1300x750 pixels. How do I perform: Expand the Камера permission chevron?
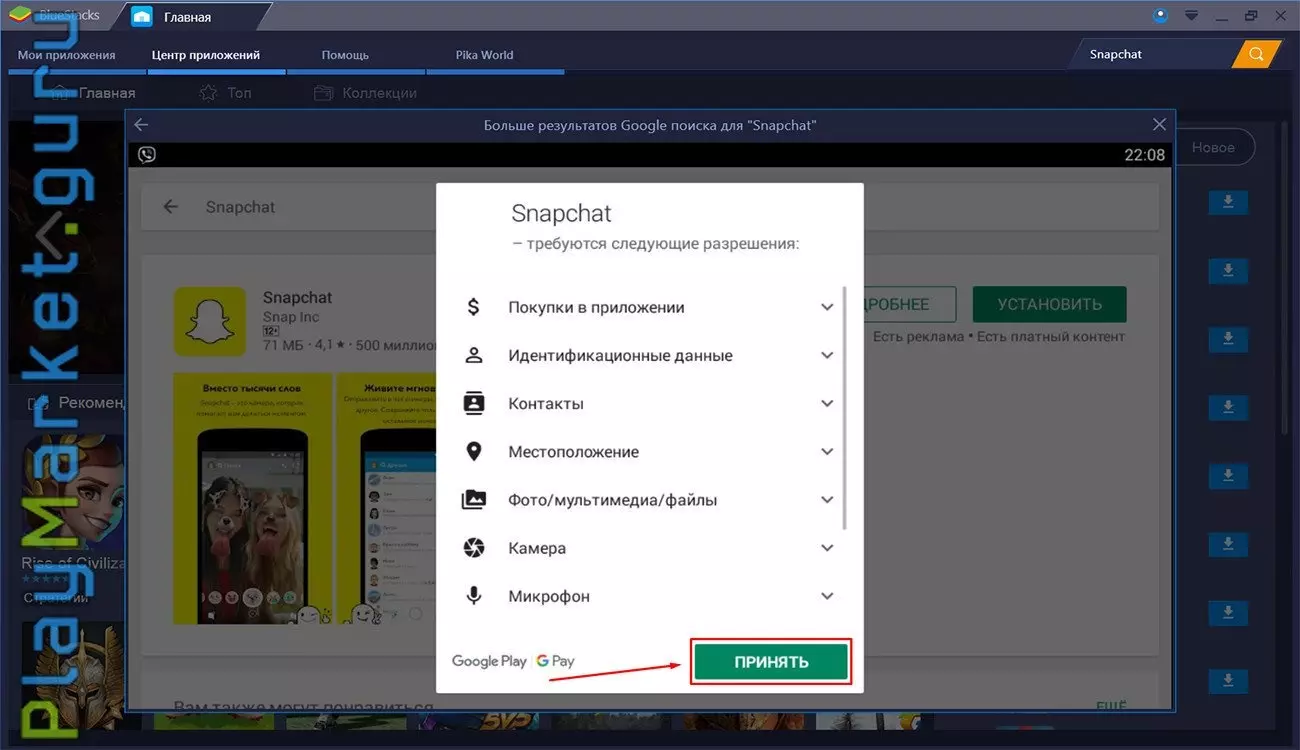pos(827,548)
